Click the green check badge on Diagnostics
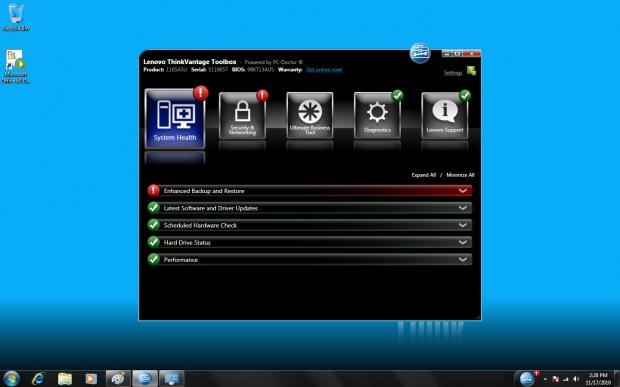The height and width of the screenshot is (387, 620). click(x=397, y=95)
